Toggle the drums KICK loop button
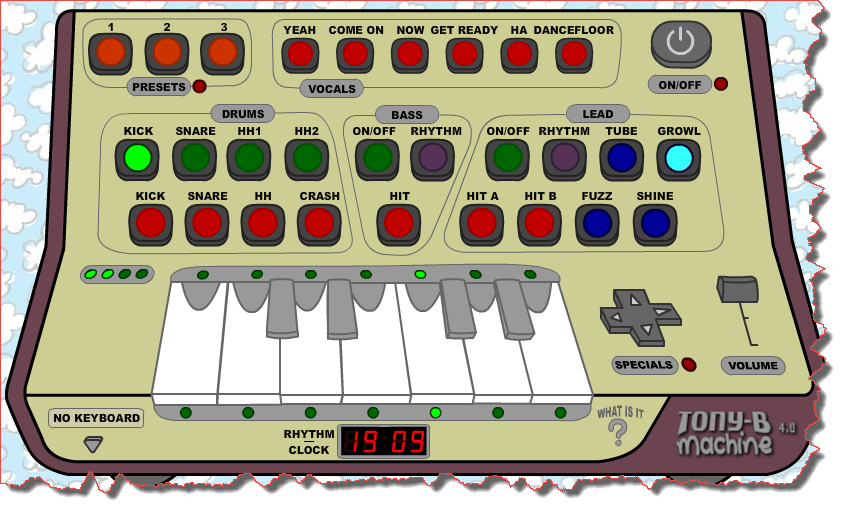Image resolution: width=849 pixels, height=514 pixels. [x=138, y=157]
